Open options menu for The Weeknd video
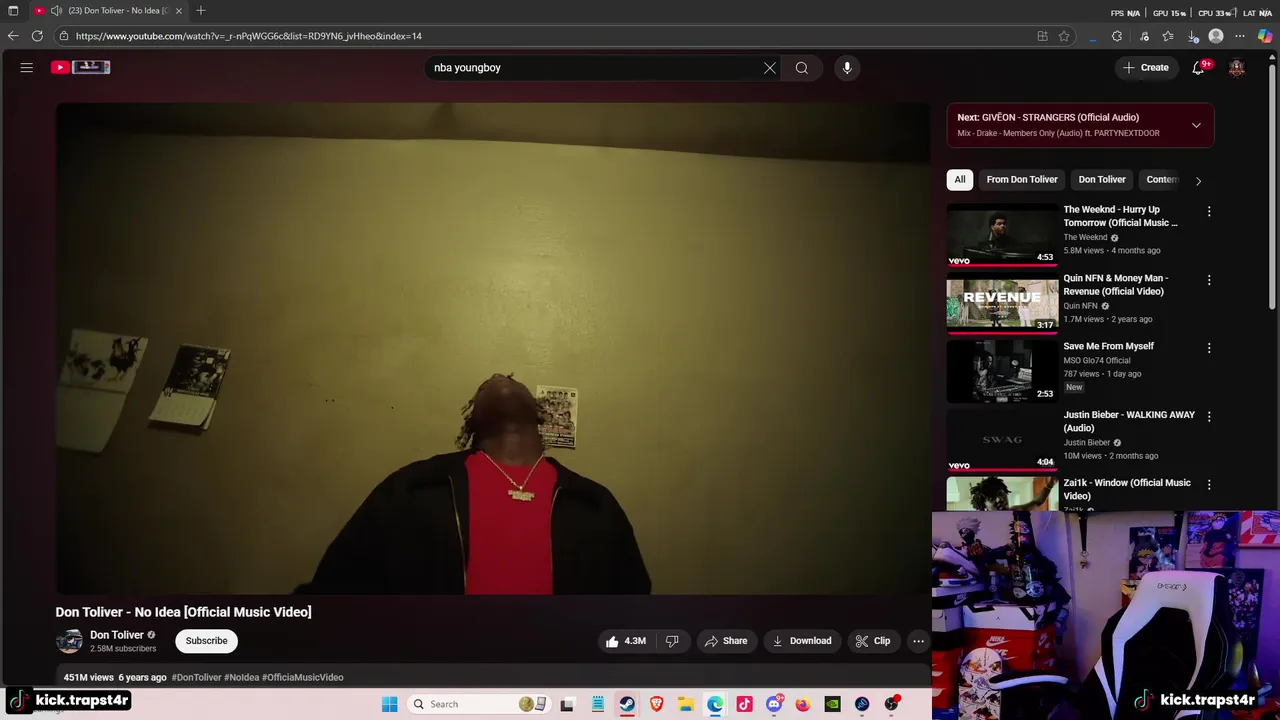1280x720 pixels. tap(1209, 212)
